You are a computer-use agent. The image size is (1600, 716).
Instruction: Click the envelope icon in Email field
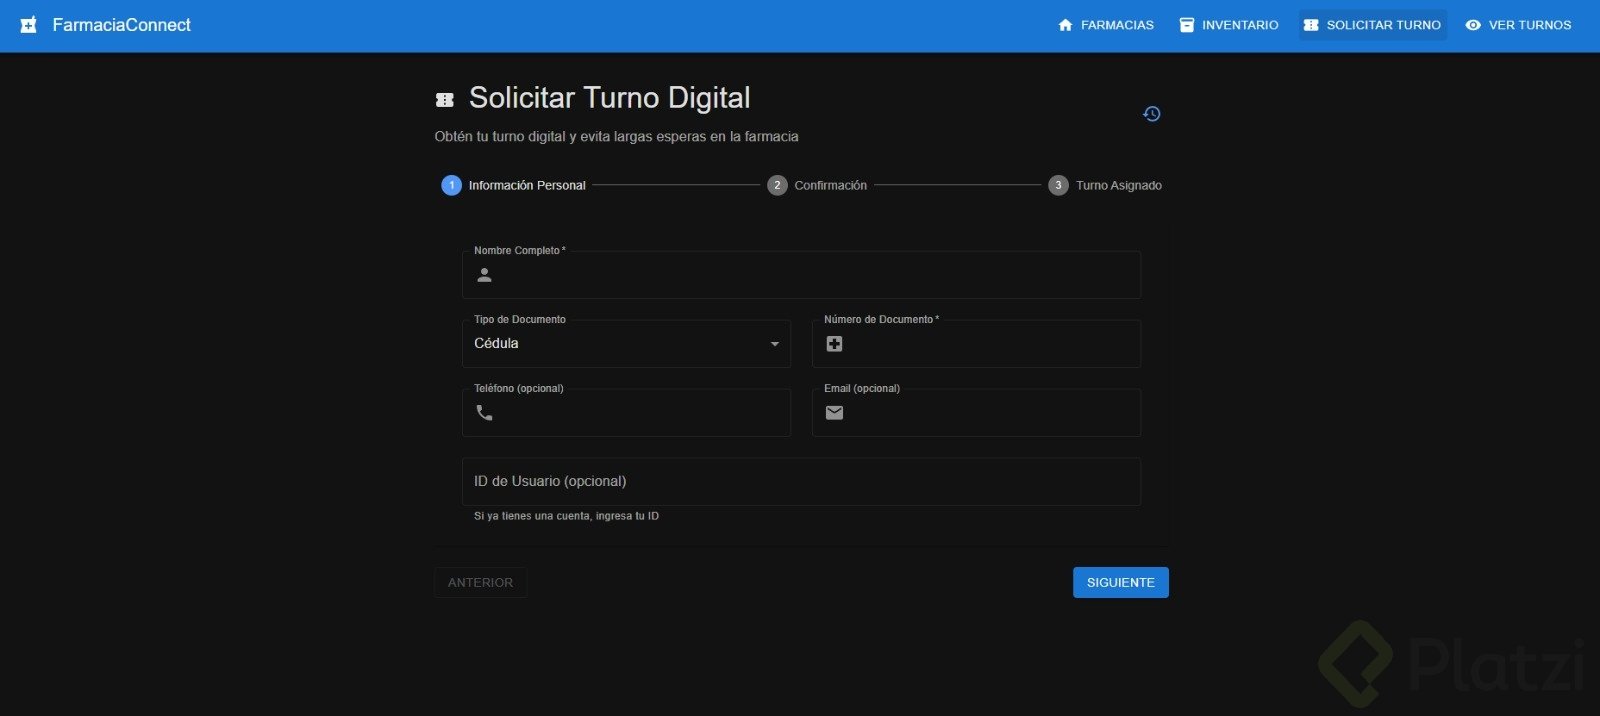point(835,413)
